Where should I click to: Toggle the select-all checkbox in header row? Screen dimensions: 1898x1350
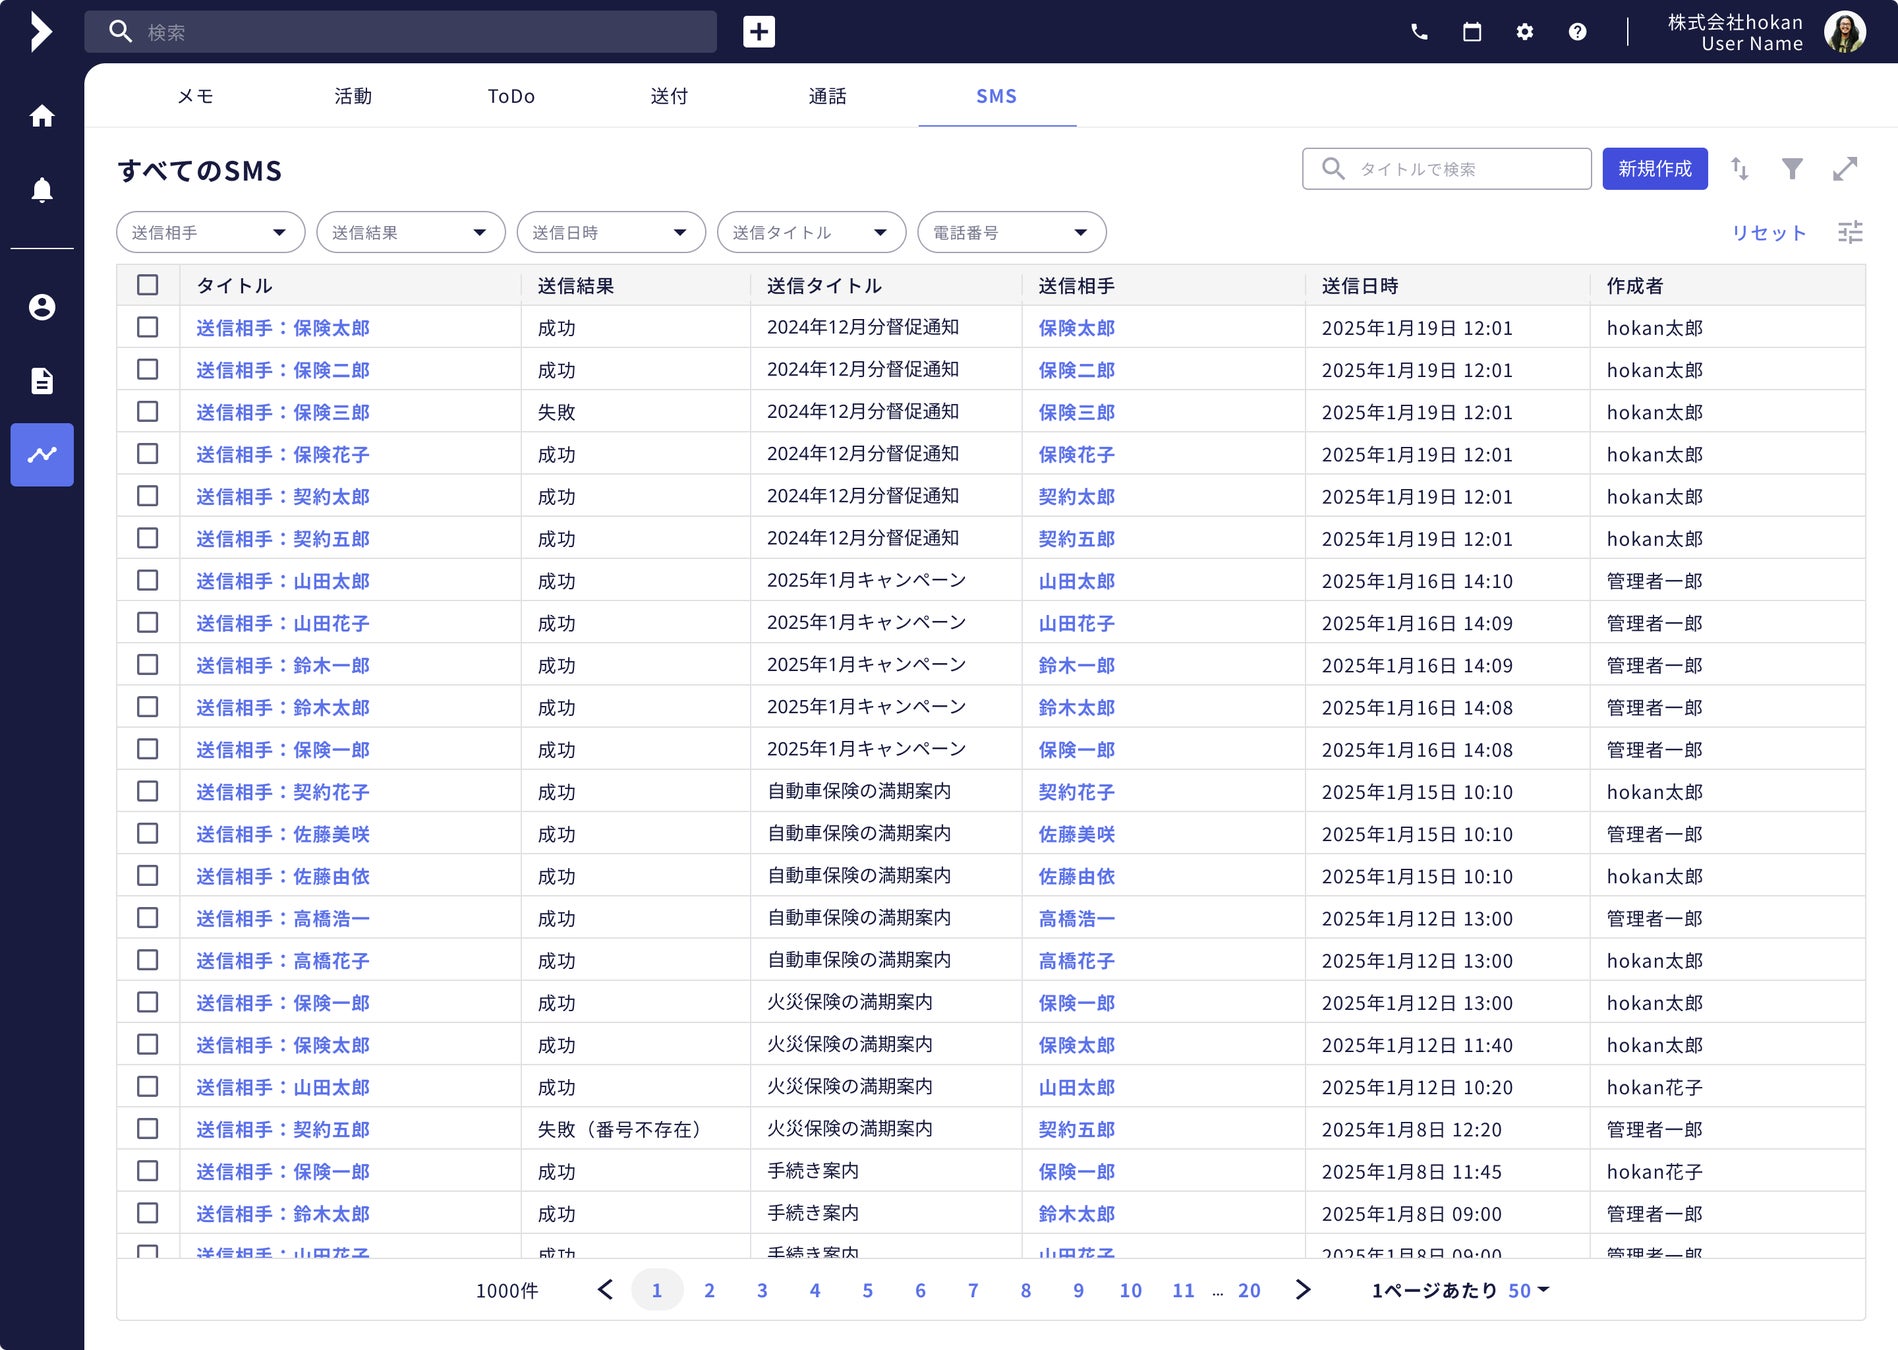[148, 285]
